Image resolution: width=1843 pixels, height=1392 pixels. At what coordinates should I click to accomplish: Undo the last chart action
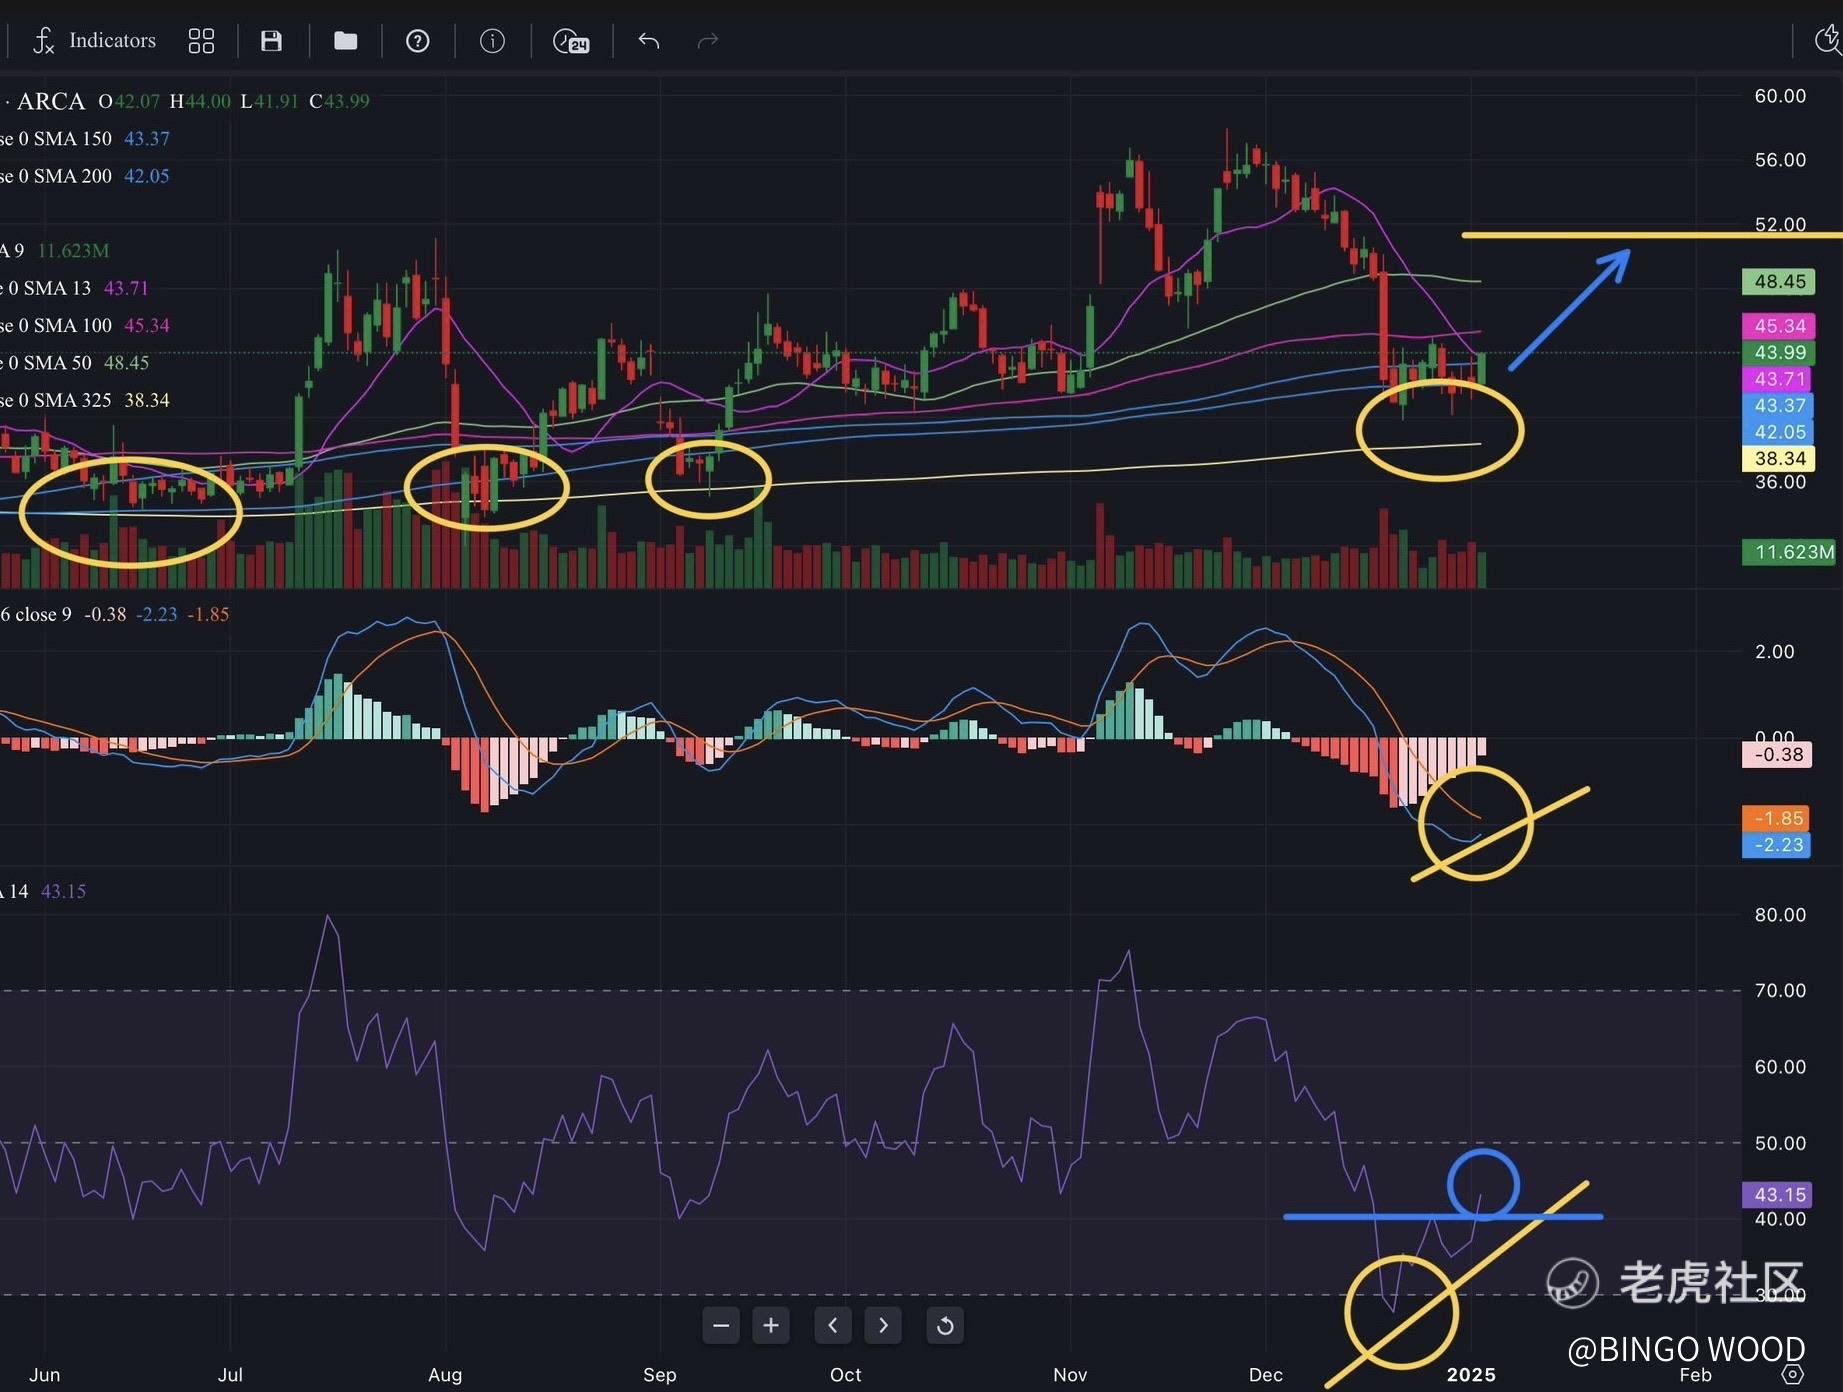pos(649,41)
